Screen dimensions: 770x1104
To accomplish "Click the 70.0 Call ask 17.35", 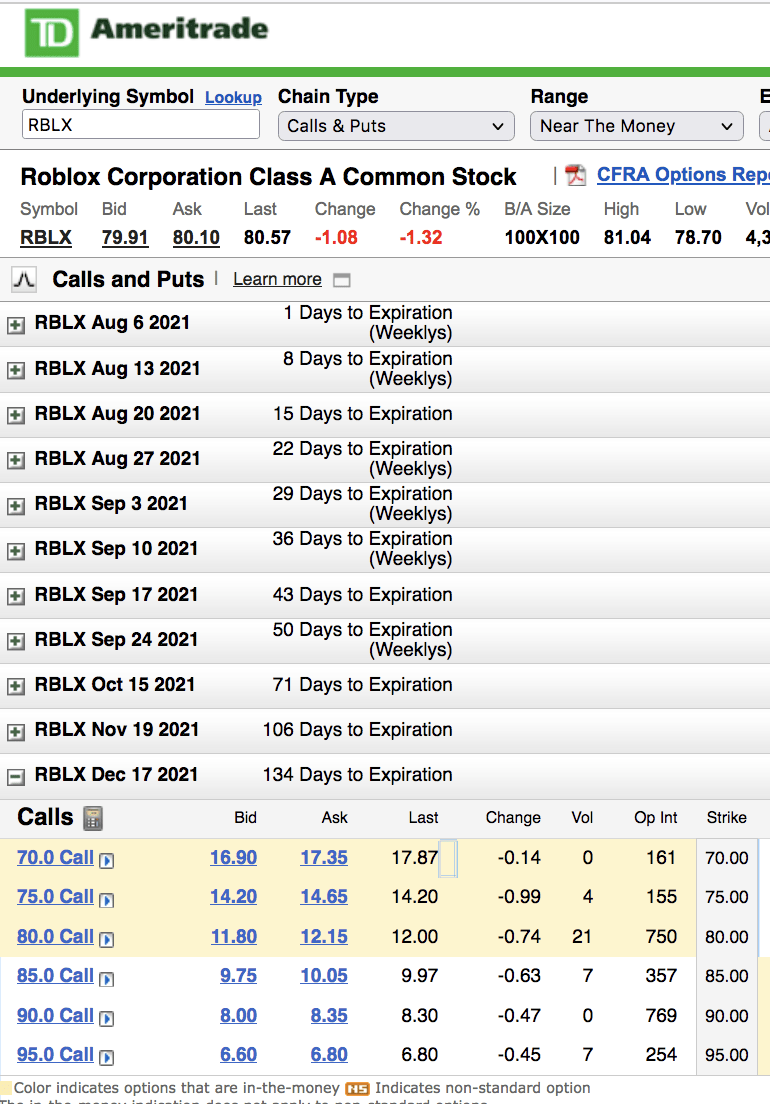I will coord(324,858).
